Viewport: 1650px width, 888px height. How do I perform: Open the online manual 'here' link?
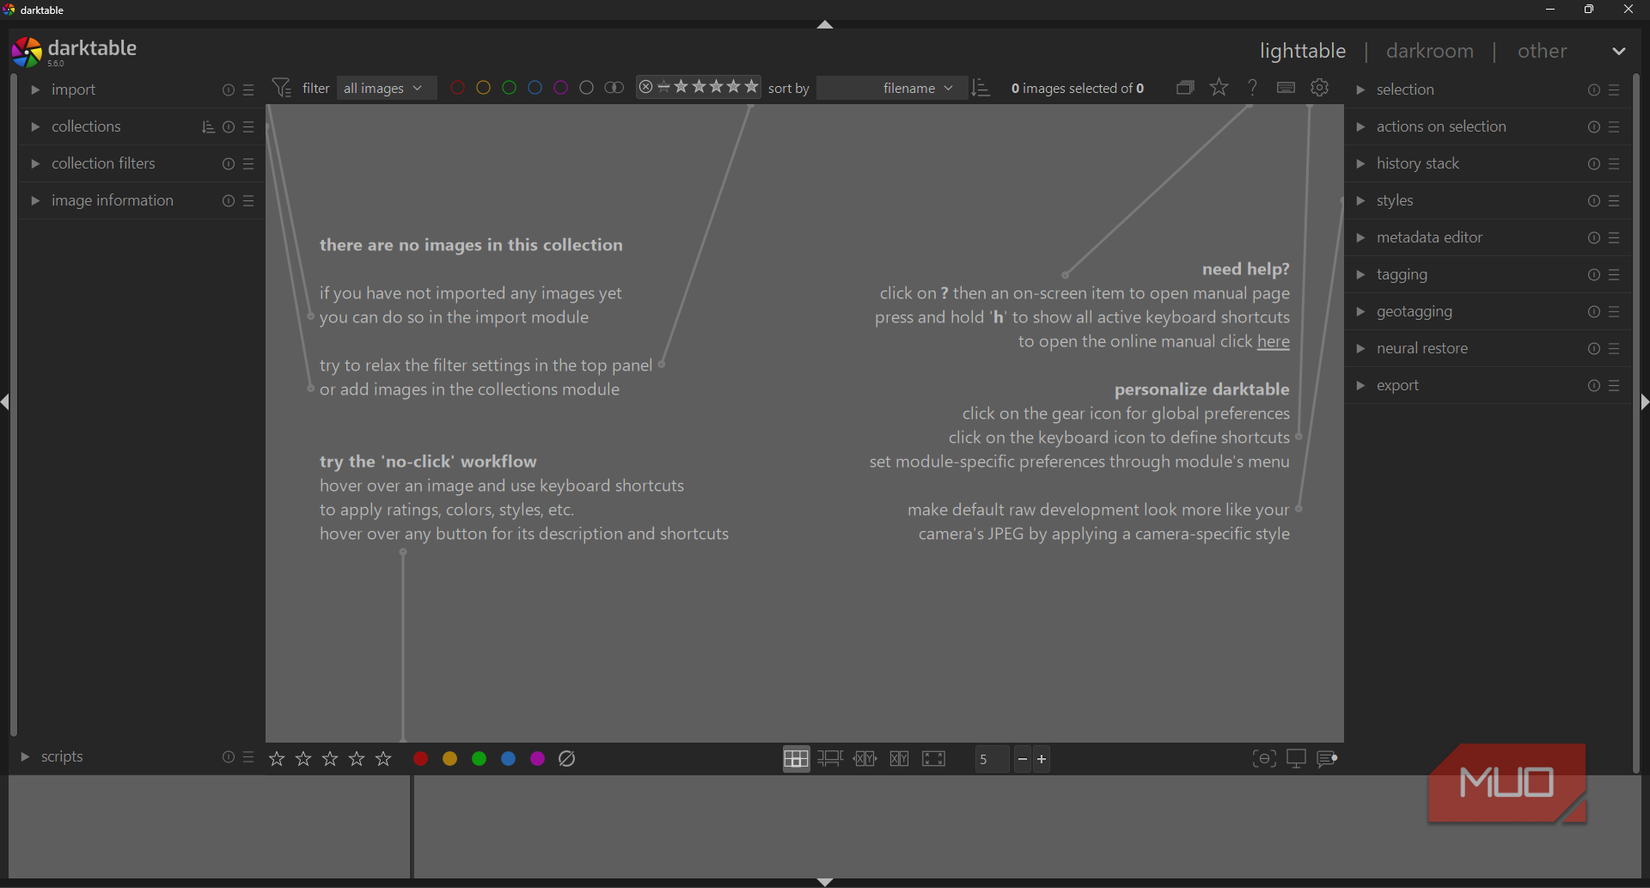(x=1273, y=342)
